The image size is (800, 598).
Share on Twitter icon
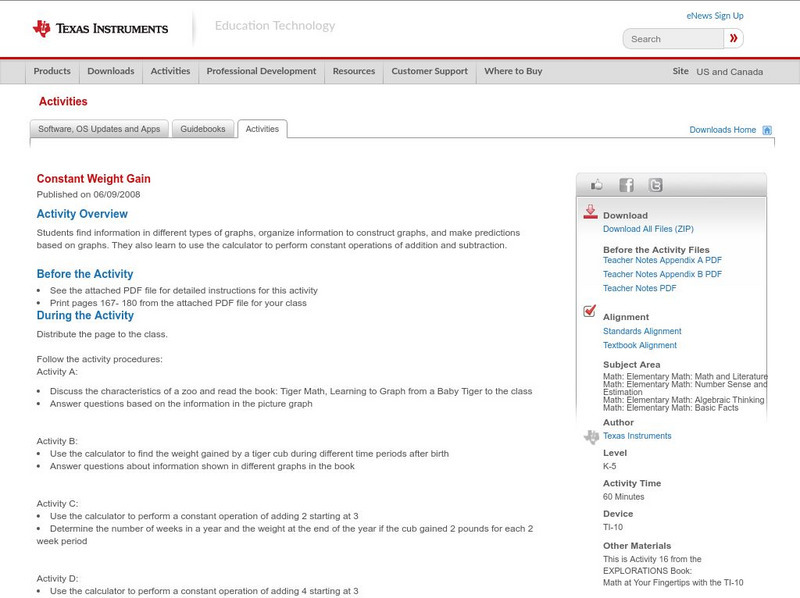(x=655, y=185)
